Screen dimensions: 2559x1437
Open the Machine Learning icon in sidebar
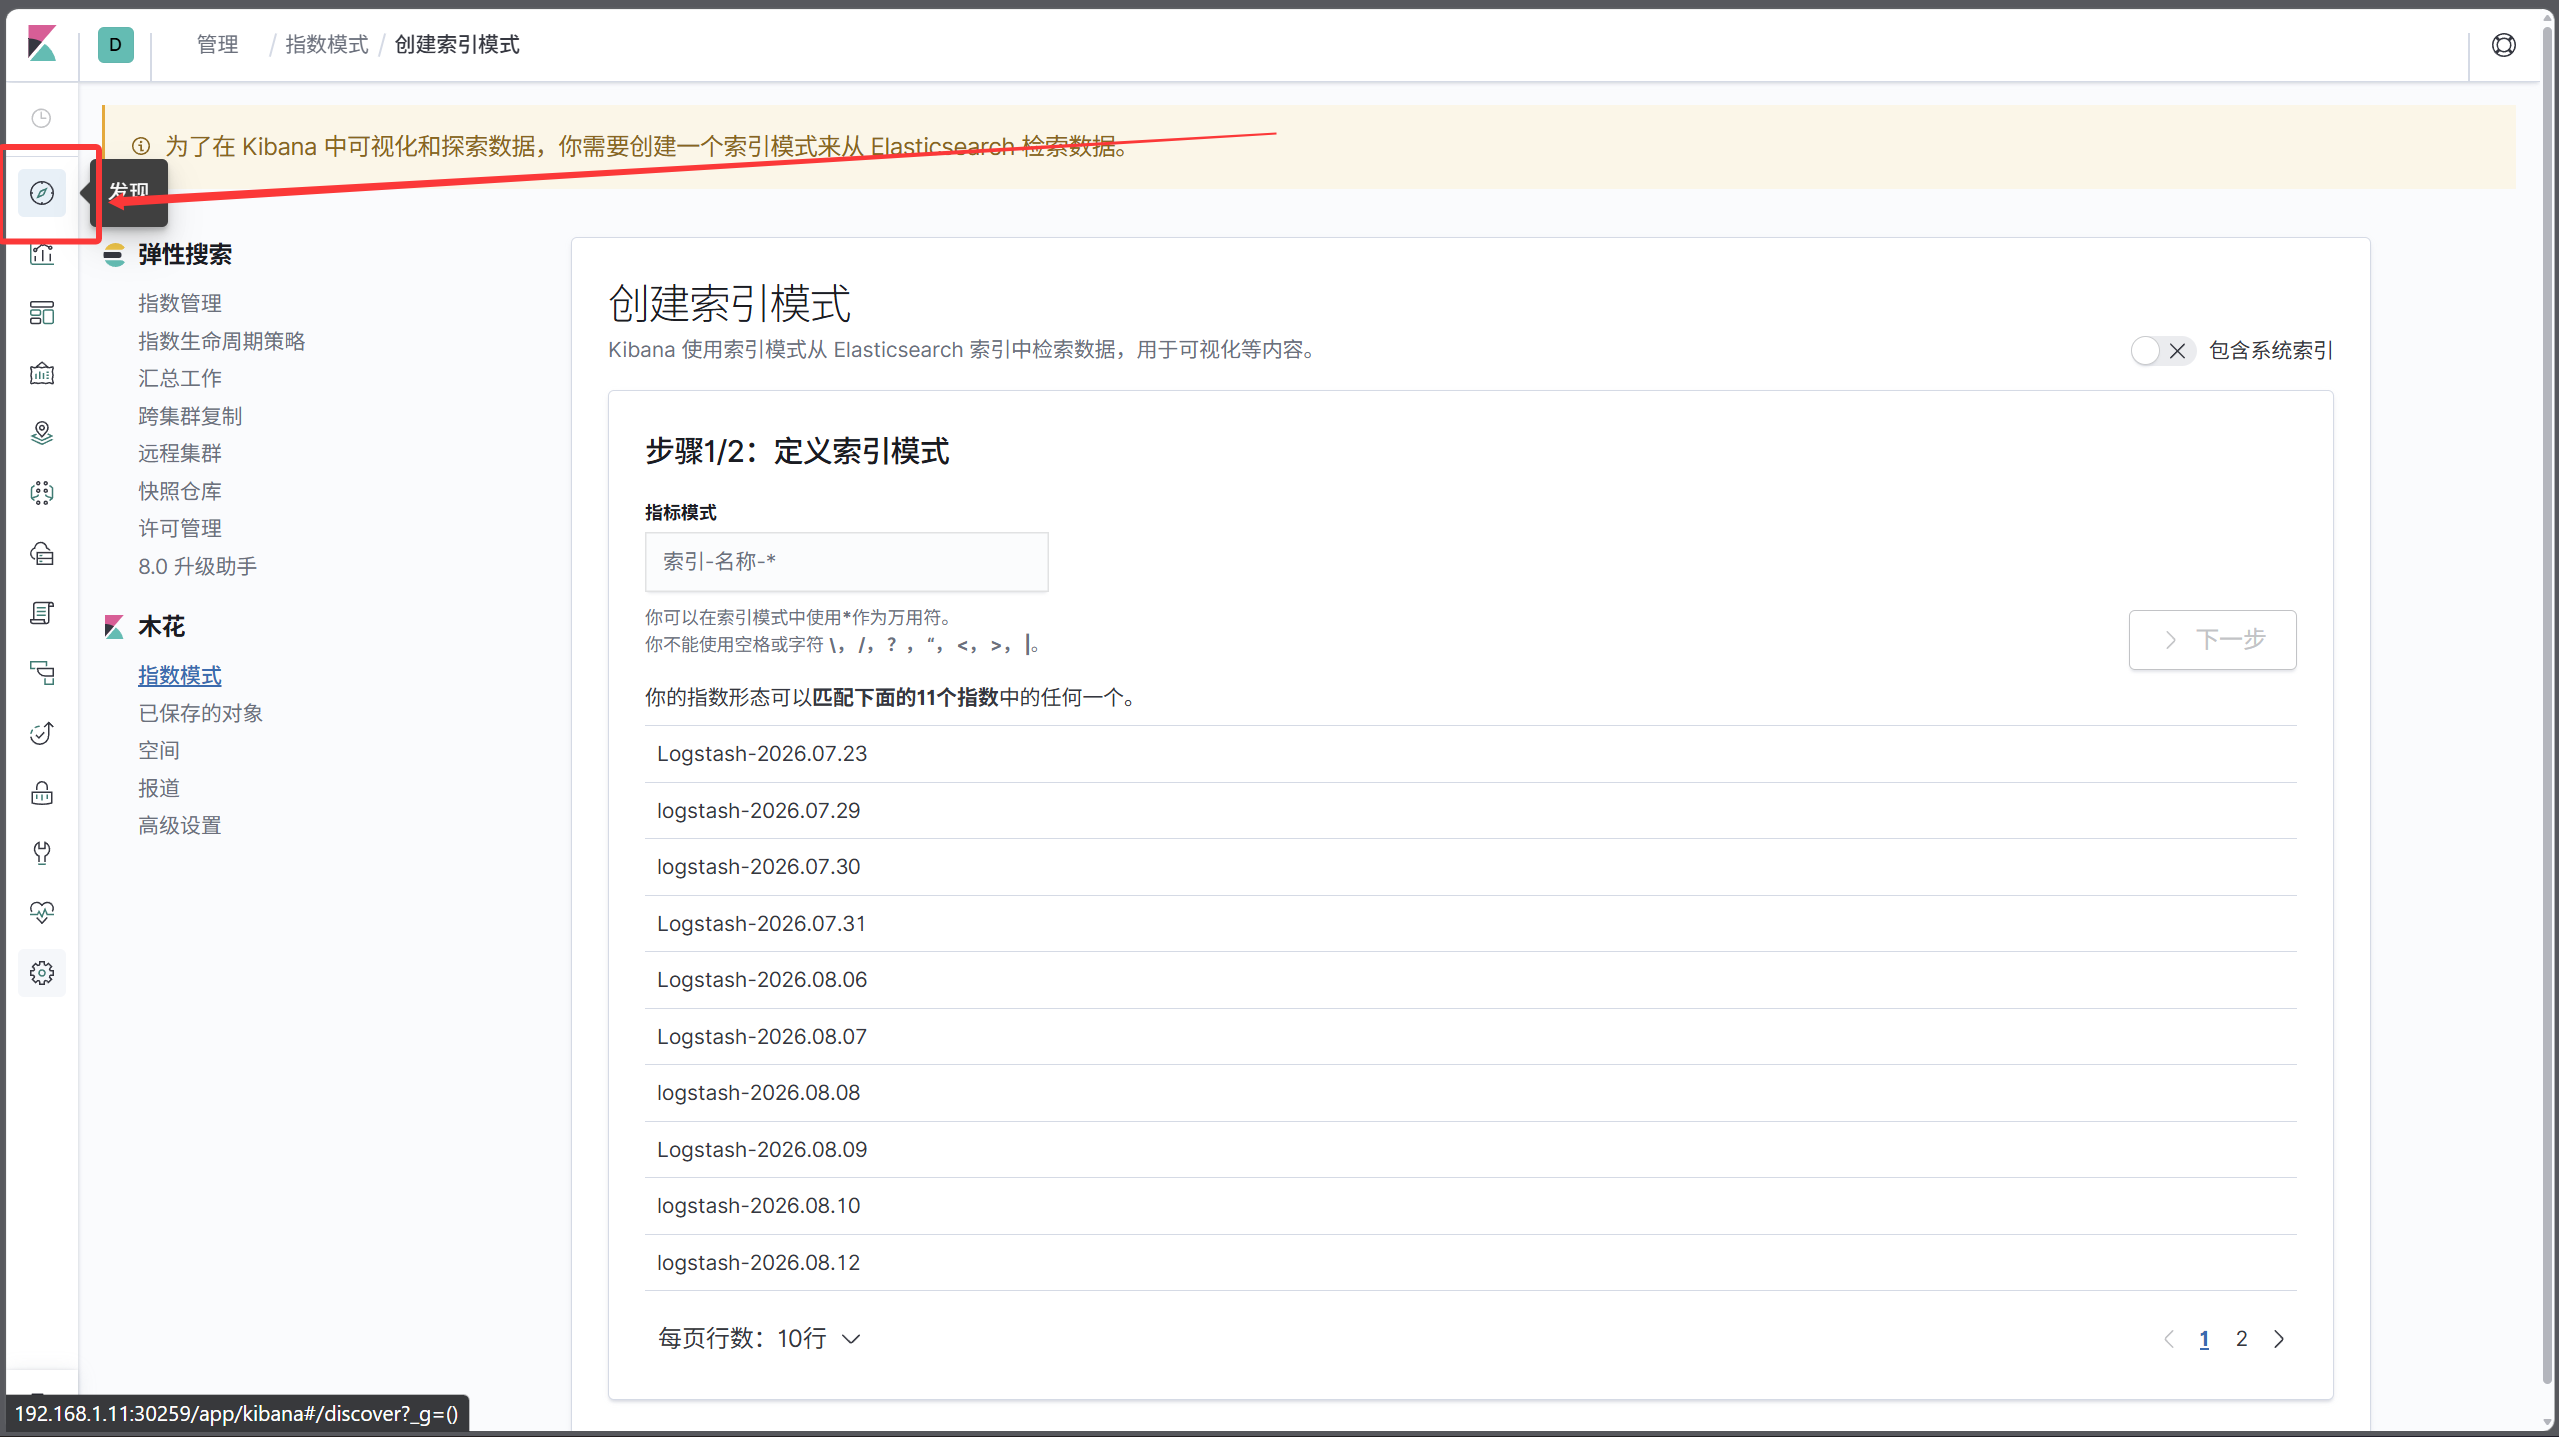click(42, 493)
